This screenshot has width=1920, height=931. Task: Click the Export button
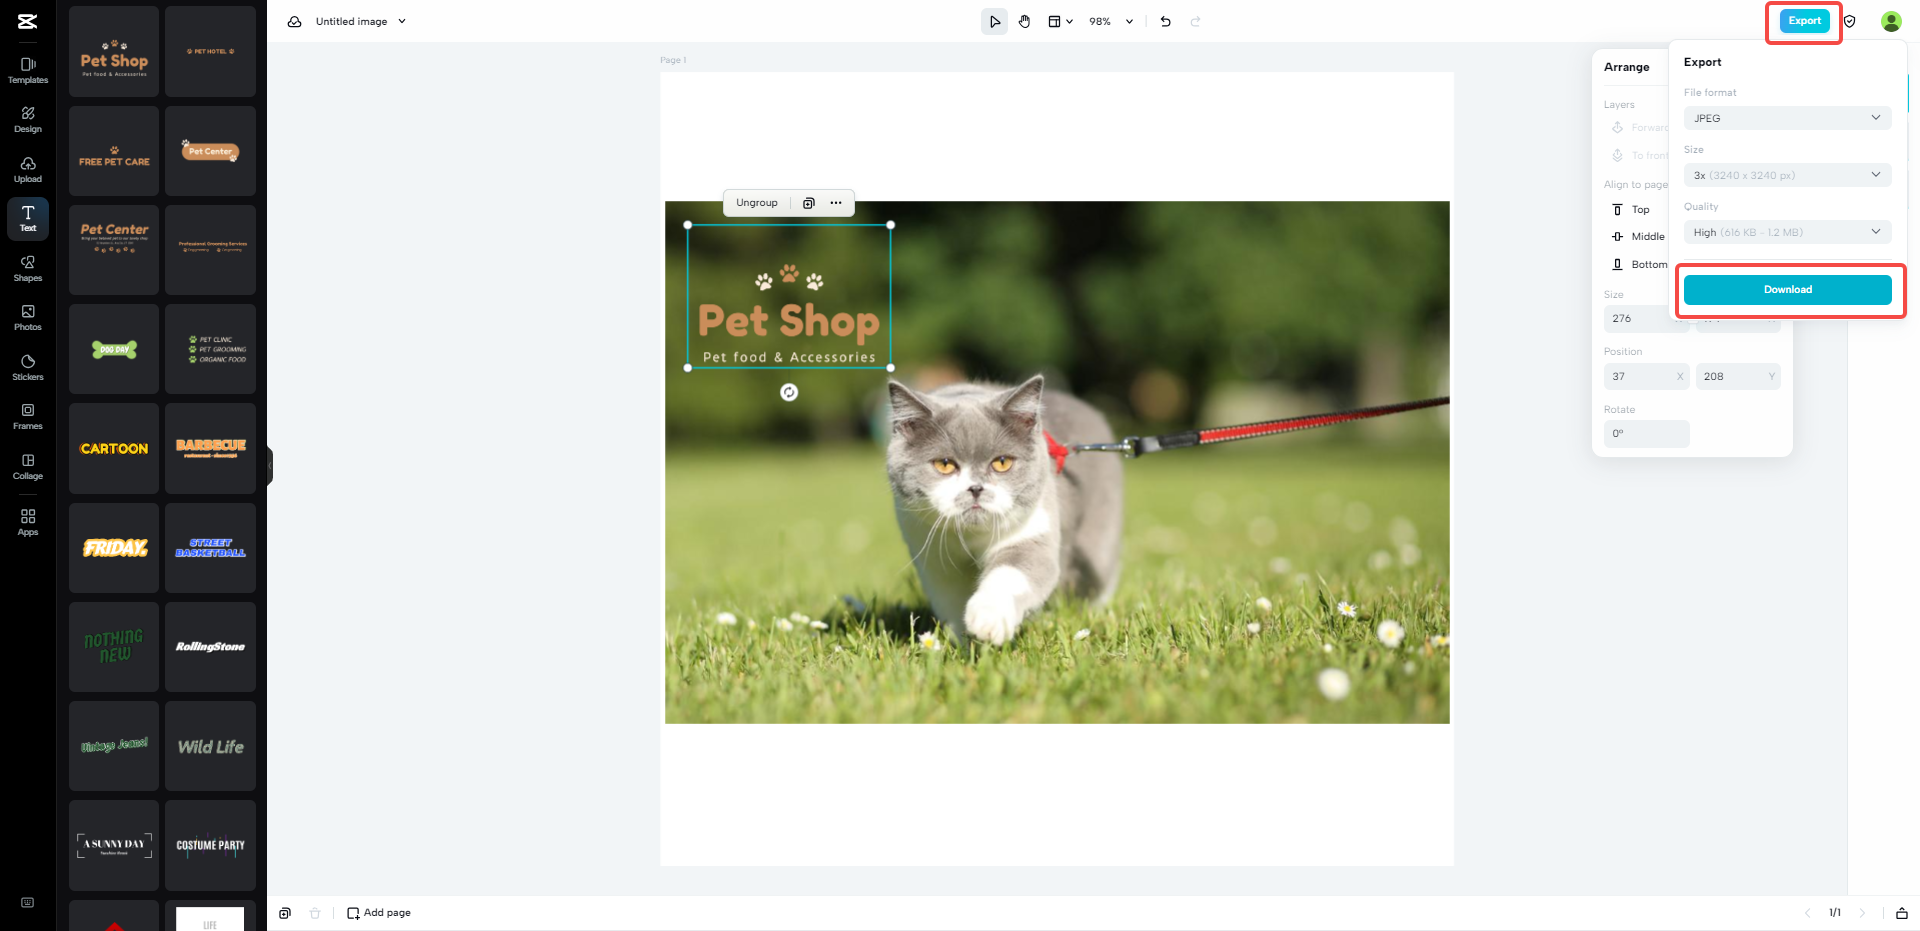(1804, 21)
